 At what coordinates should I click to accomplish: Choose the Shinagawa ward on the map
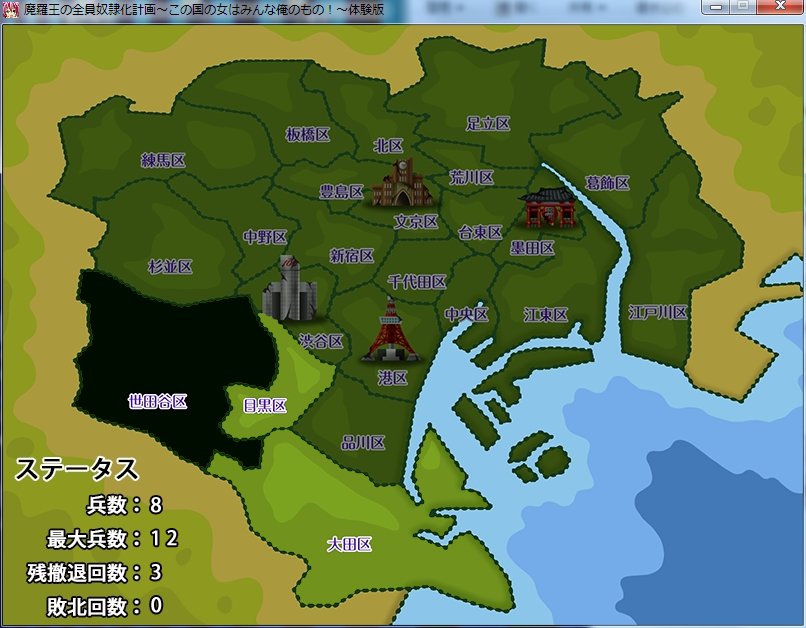coord(363,442)
